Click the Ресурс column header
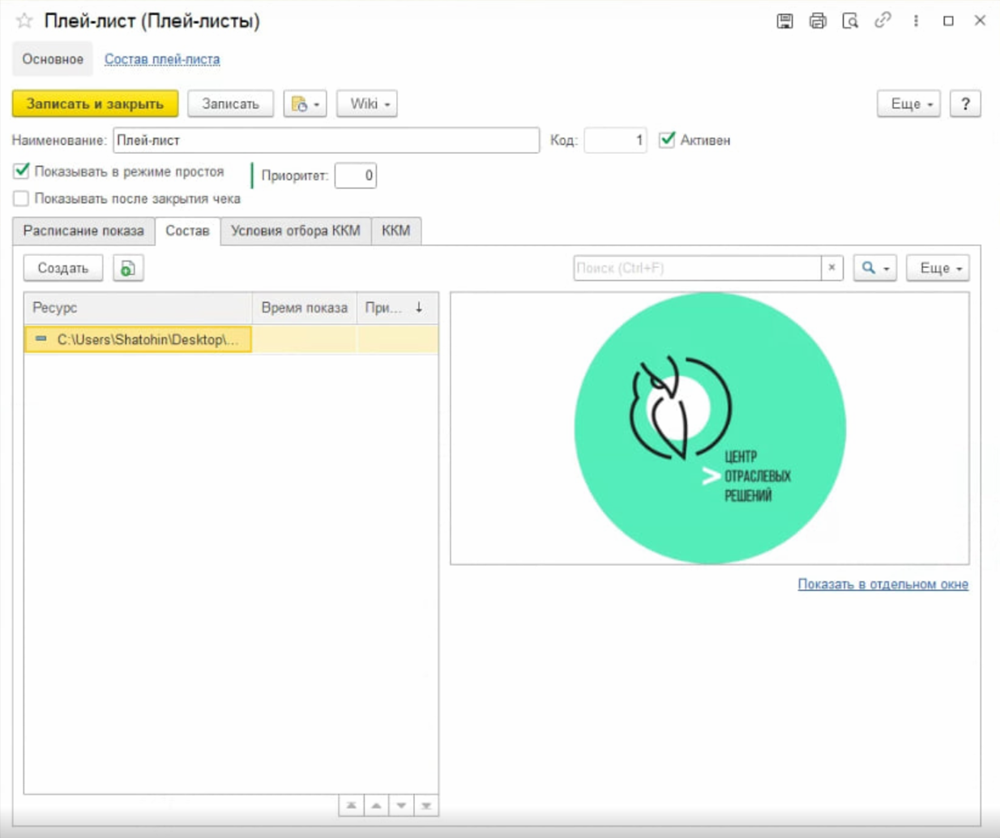Viewport: 1000px width, 838px height. click(x=138, y=308)
